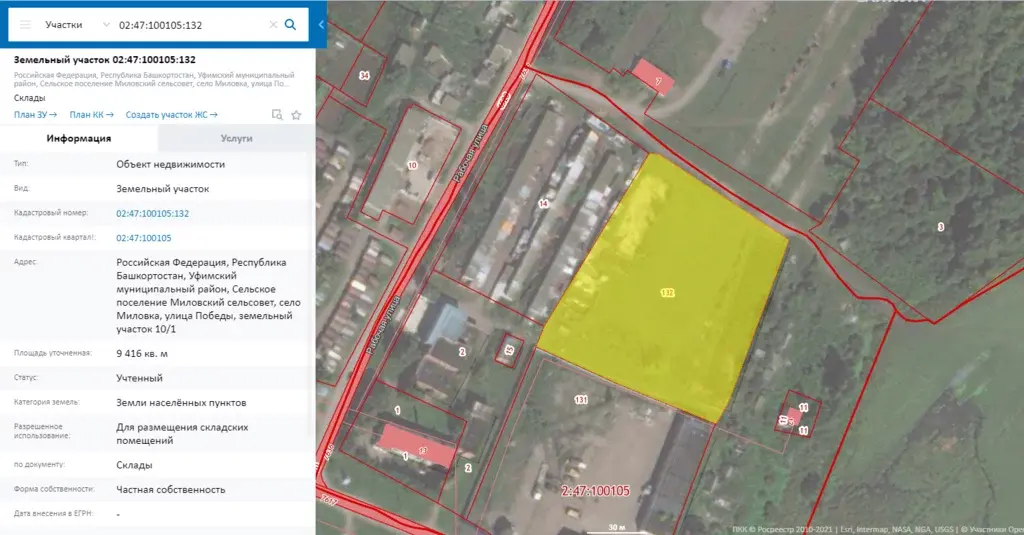The width and height of the screenshot is (1024, 535).
Task: Open the hamburger menu in search bar
Action: (x=25, y=24)
